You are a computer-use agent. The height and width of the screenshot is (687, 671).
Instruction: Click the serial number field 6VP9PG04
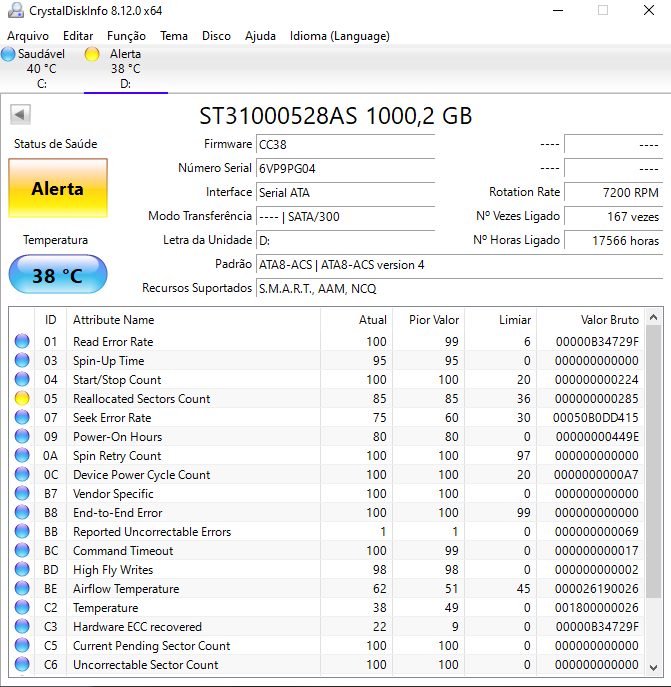pyautogui.click(x=345, y=168)
